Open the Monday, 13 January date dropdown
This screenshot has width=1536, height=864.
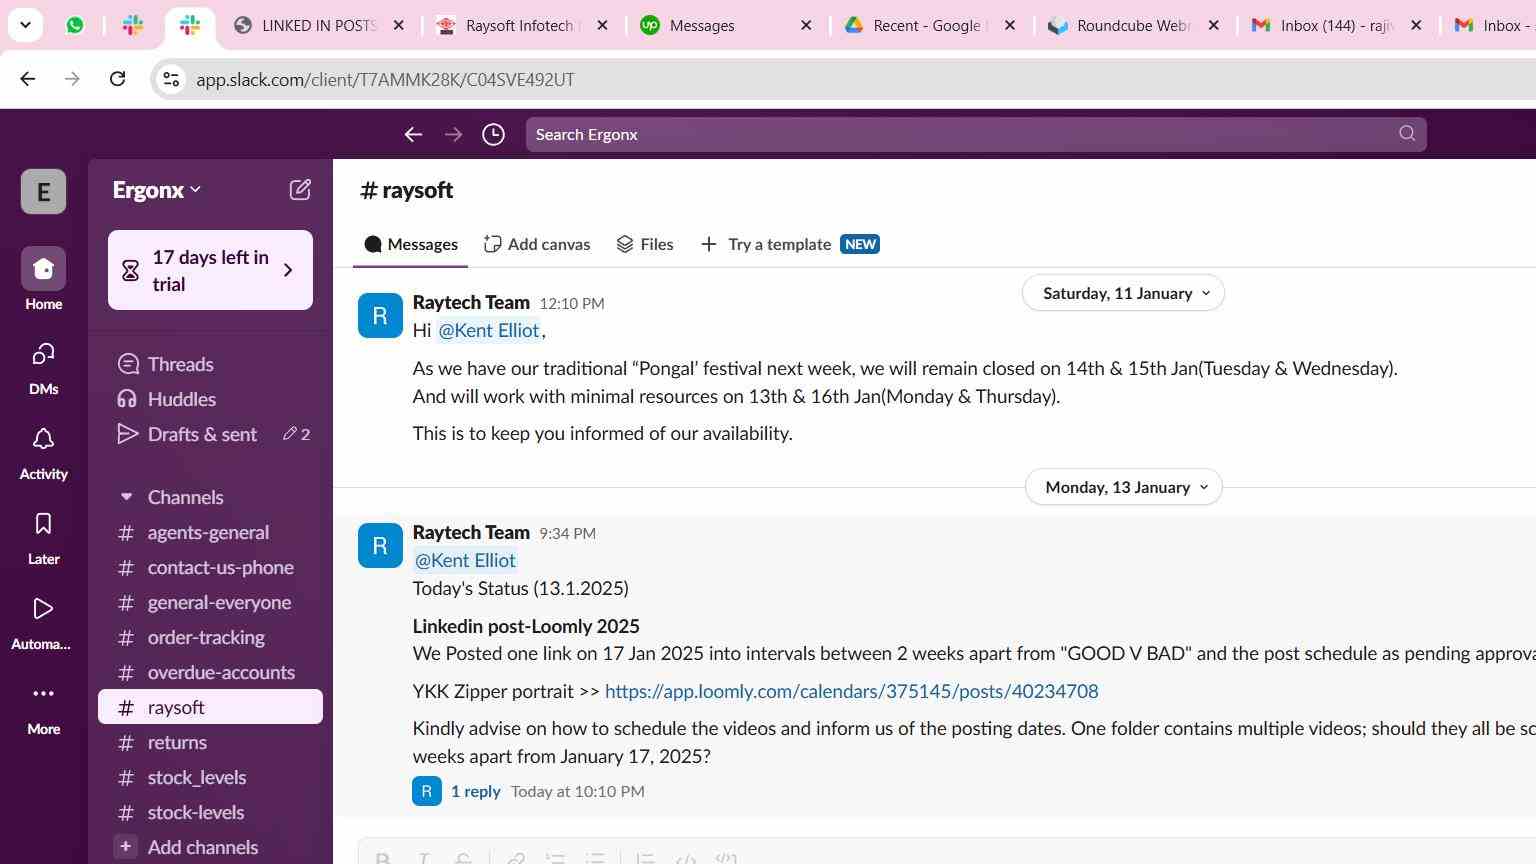point(1124,487)
